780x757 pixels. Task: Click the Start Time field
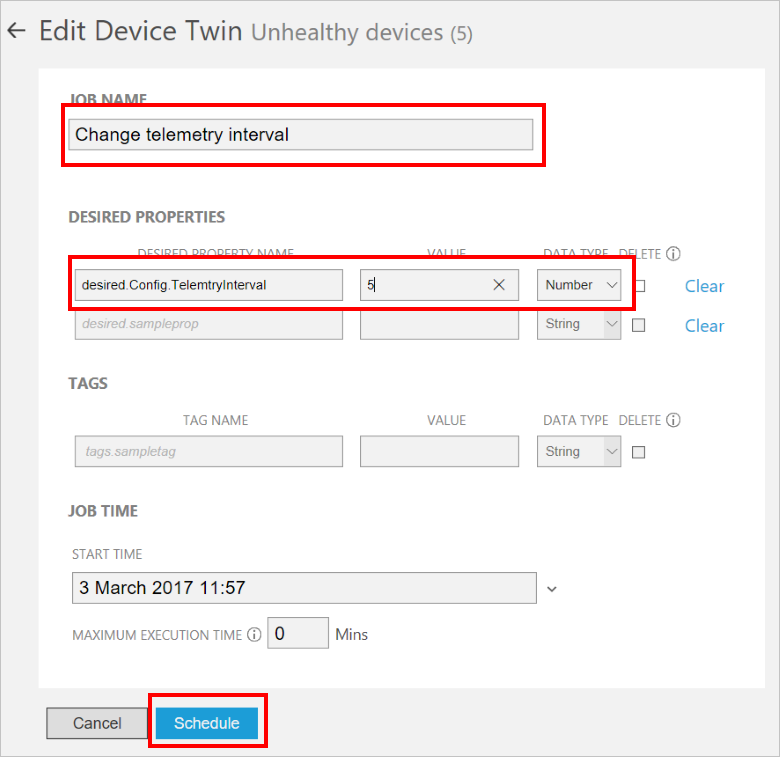point(304,588)
